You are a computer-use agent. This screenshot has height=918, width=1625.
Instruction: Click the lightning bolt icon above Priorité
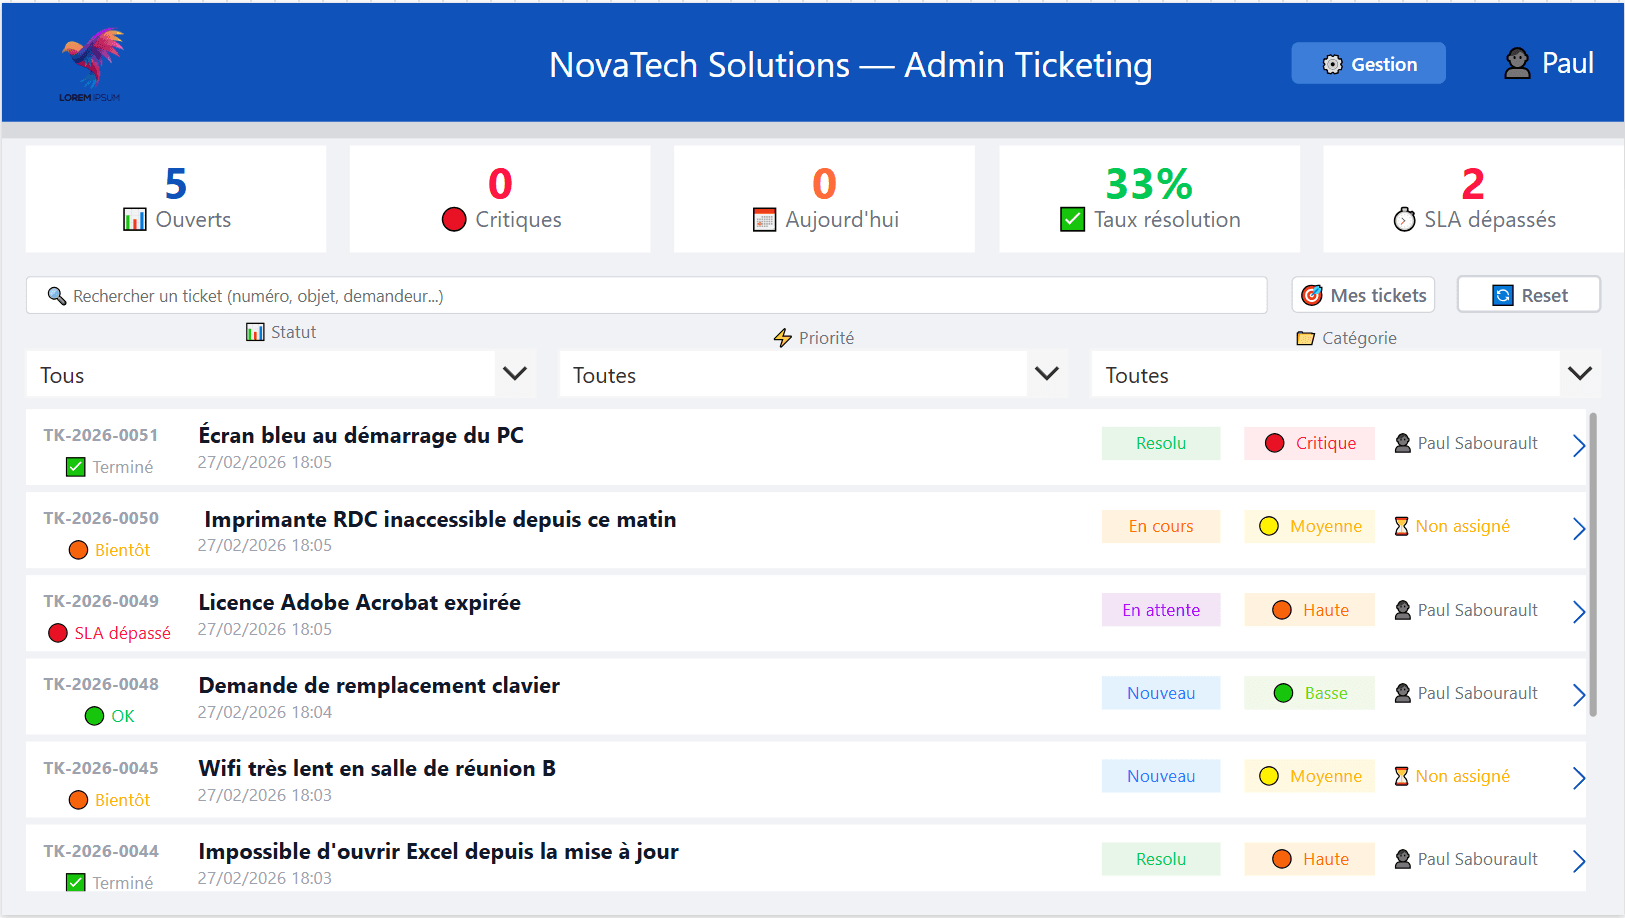coord(783,338)
